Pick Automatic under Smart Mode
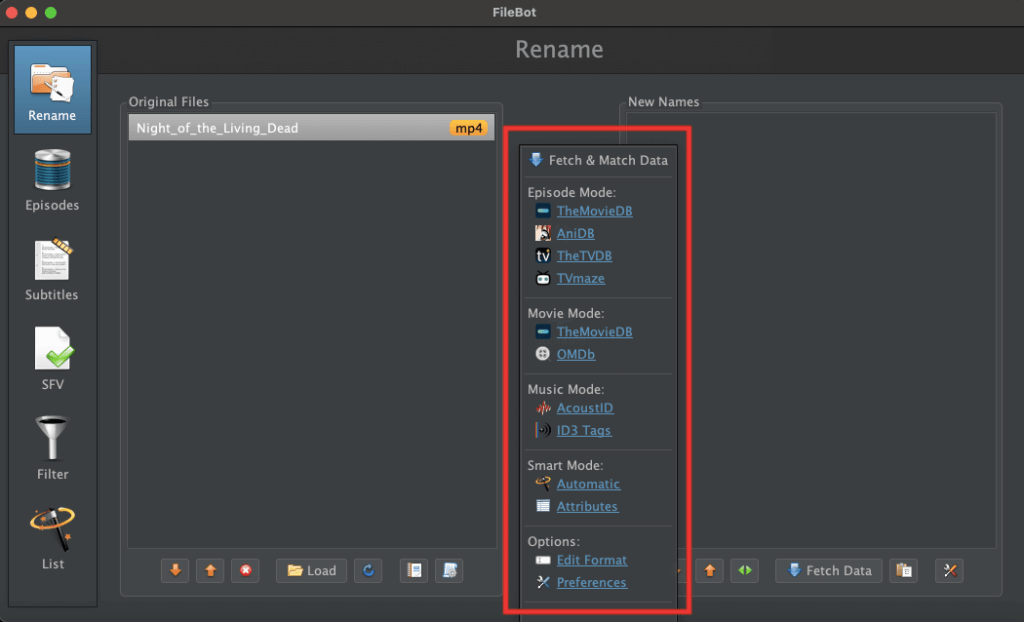Image resolution: width=1024 pixels, height=622 pixels. (588, 484)
